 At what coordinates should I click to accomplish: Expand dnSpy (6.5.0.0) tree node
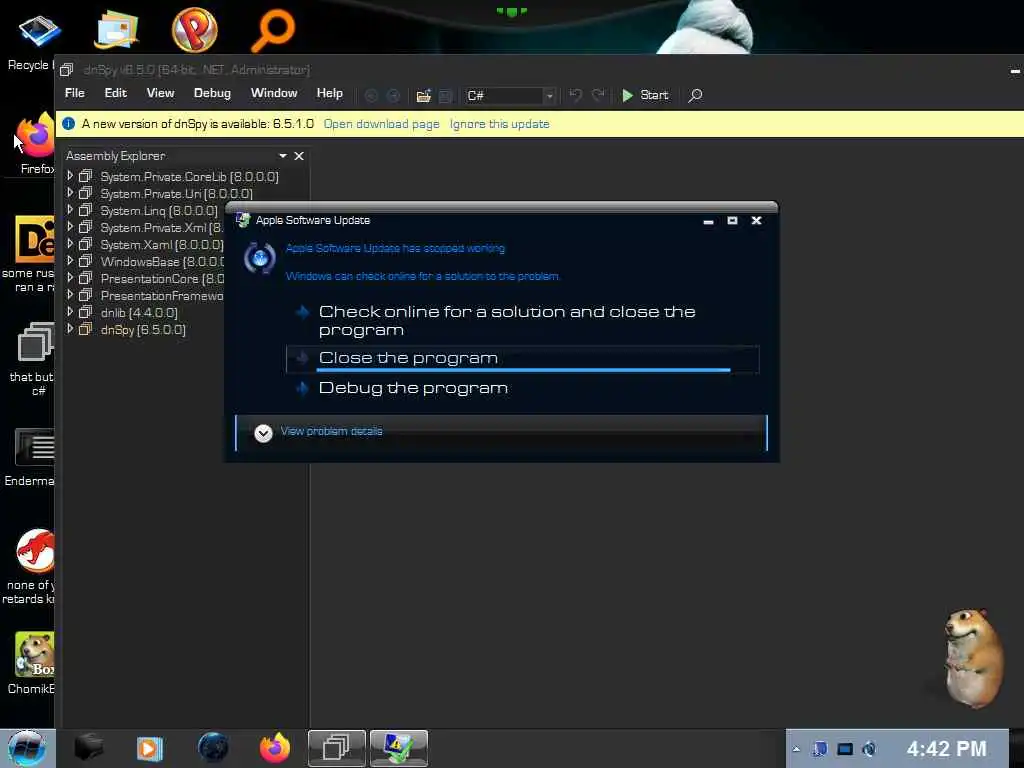[70, 328]
